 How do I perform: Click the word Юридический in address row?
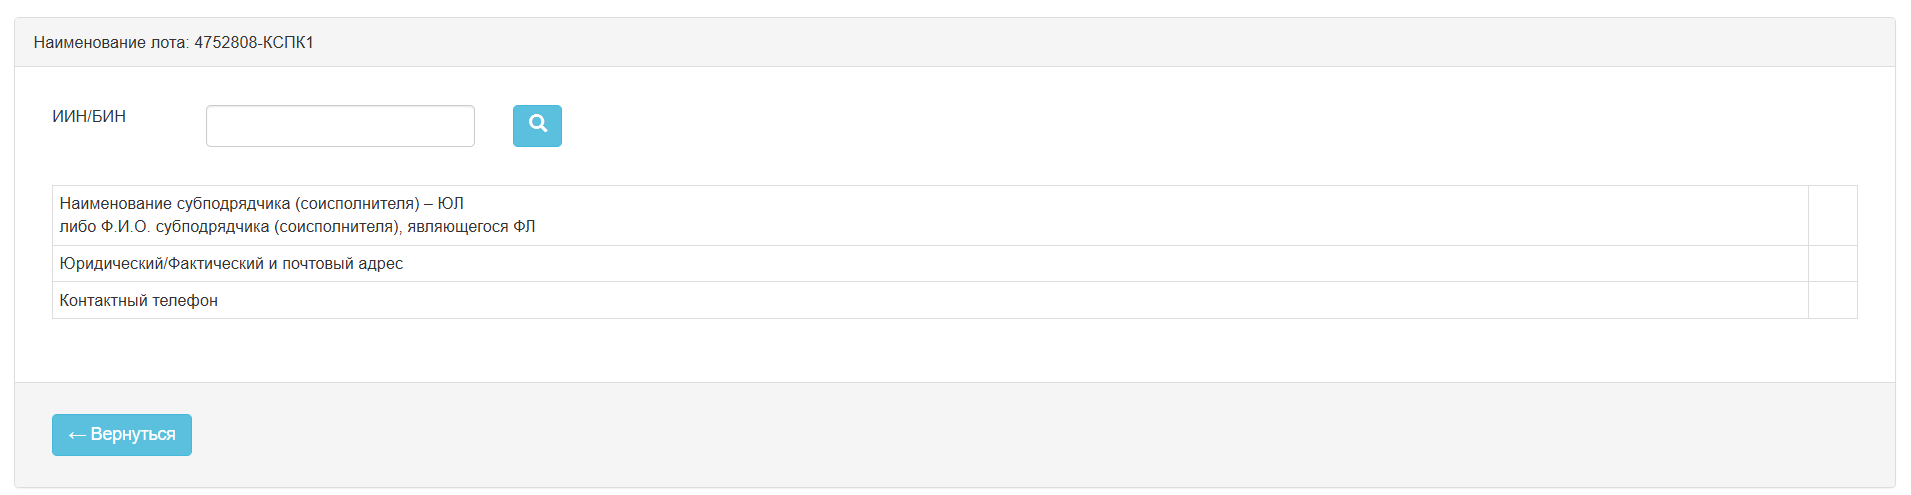pyautogui.click(x=111, y=263)
